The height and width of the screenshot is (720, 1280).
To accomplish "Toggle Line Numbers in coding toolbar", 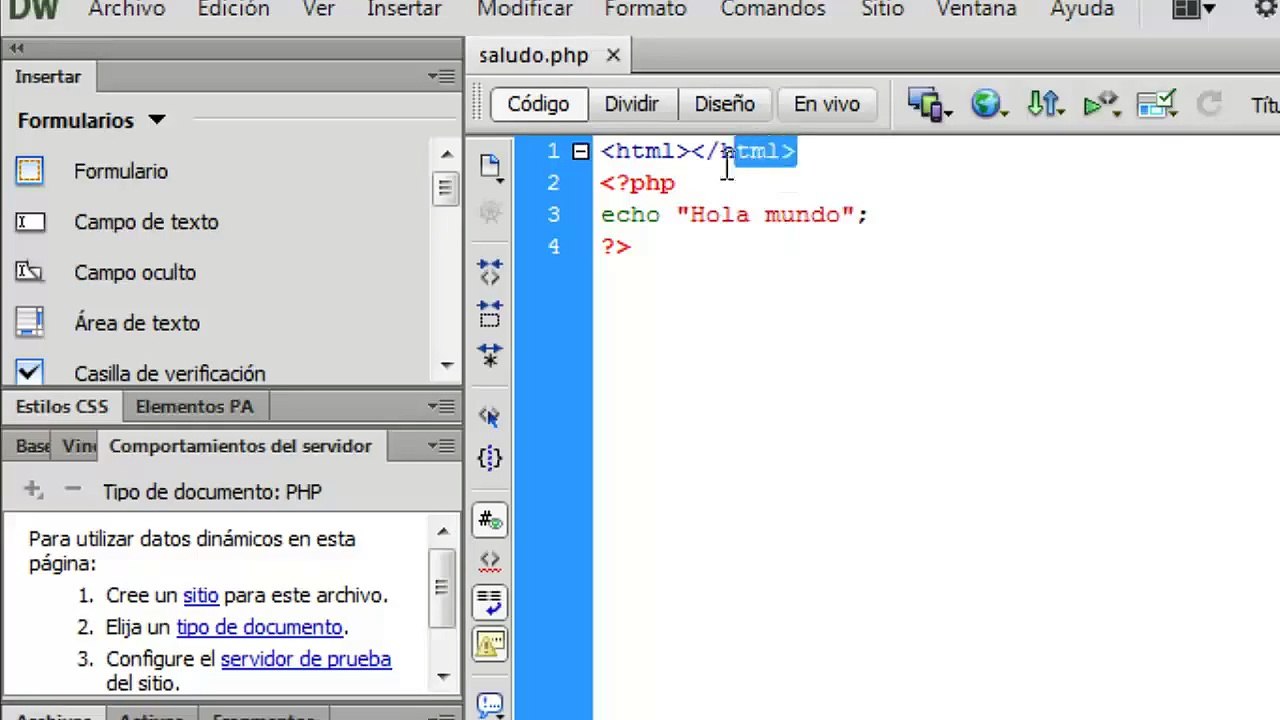I will pos(489,520).
